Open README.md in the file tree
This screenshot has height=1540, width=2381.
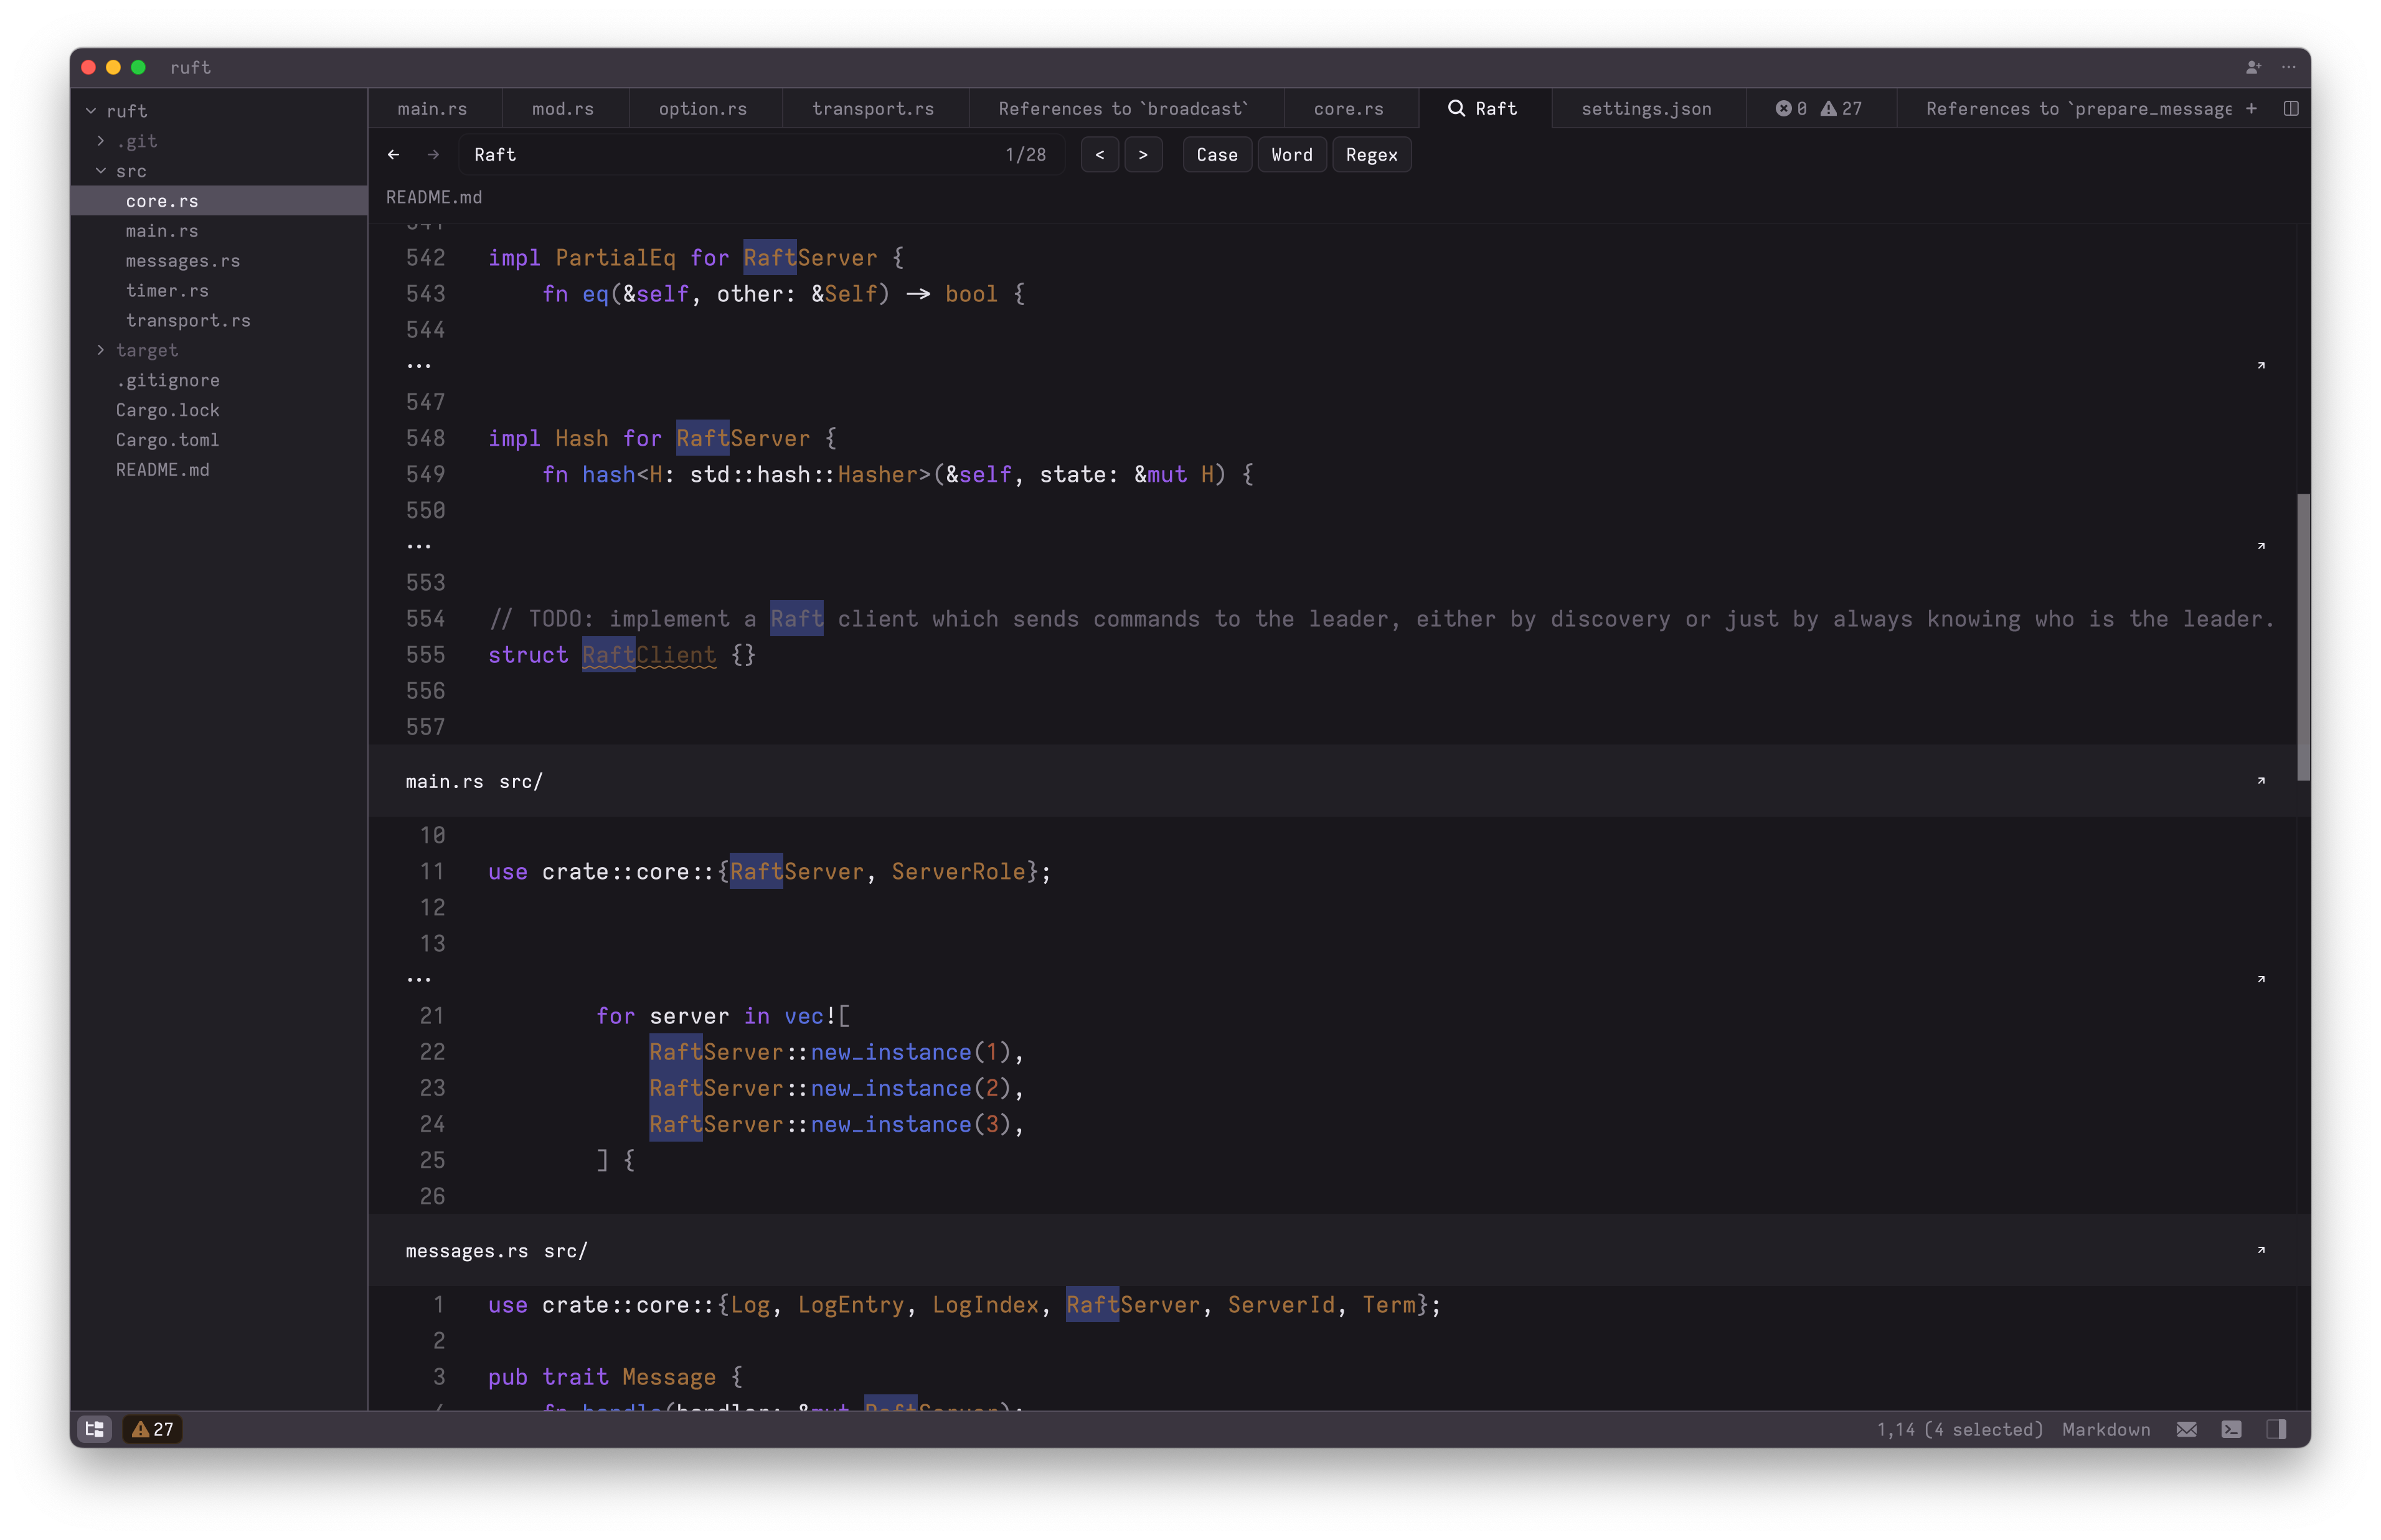pyautogui.click(x=219, y=470)
